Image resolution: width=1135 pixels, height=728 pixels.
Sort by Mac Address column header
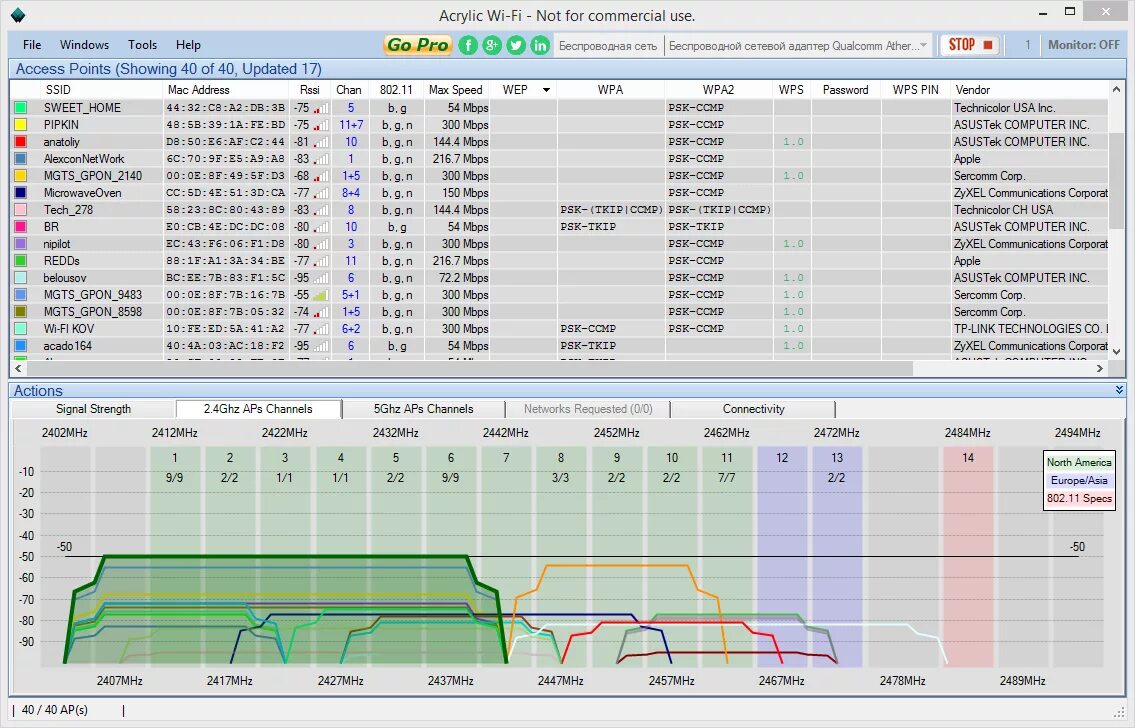[198, 90]
